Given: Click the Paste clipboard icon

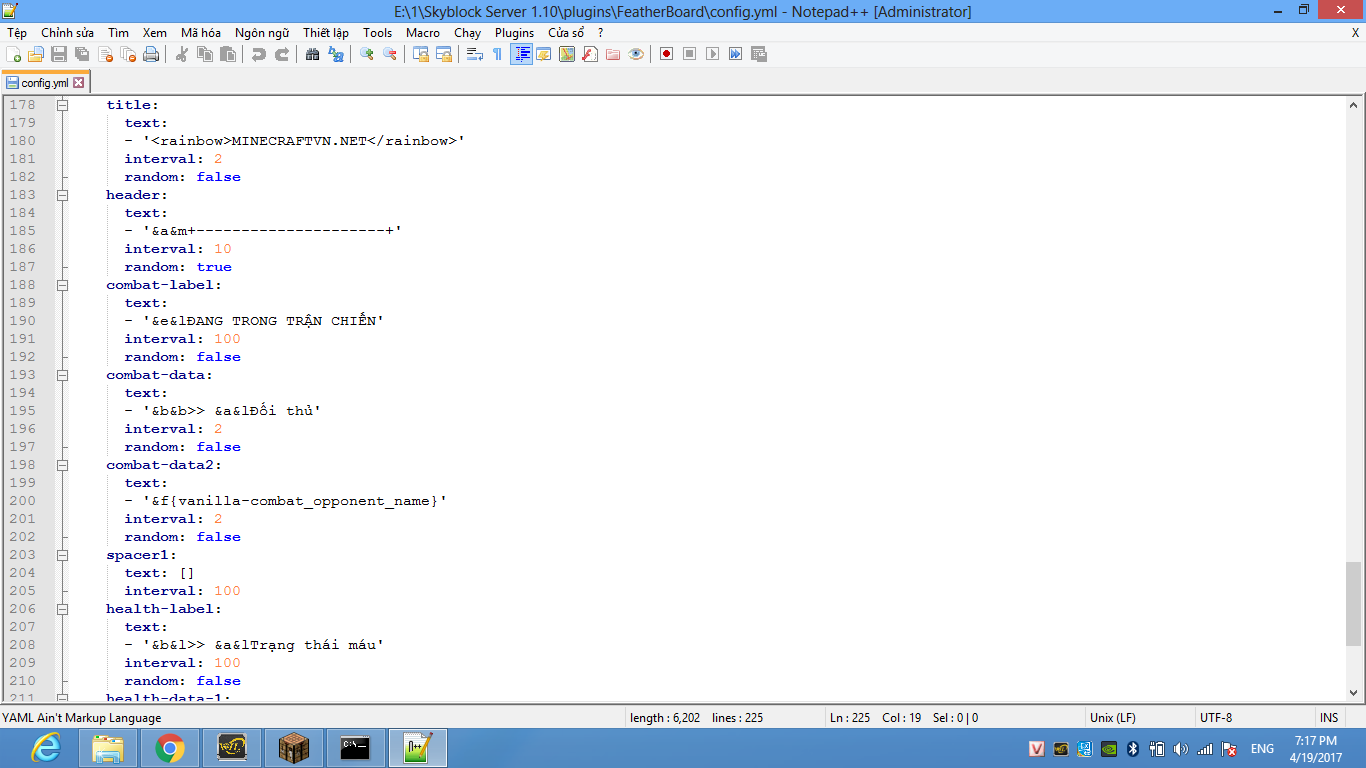Looking at the screenshot, I should click(228, 54).
